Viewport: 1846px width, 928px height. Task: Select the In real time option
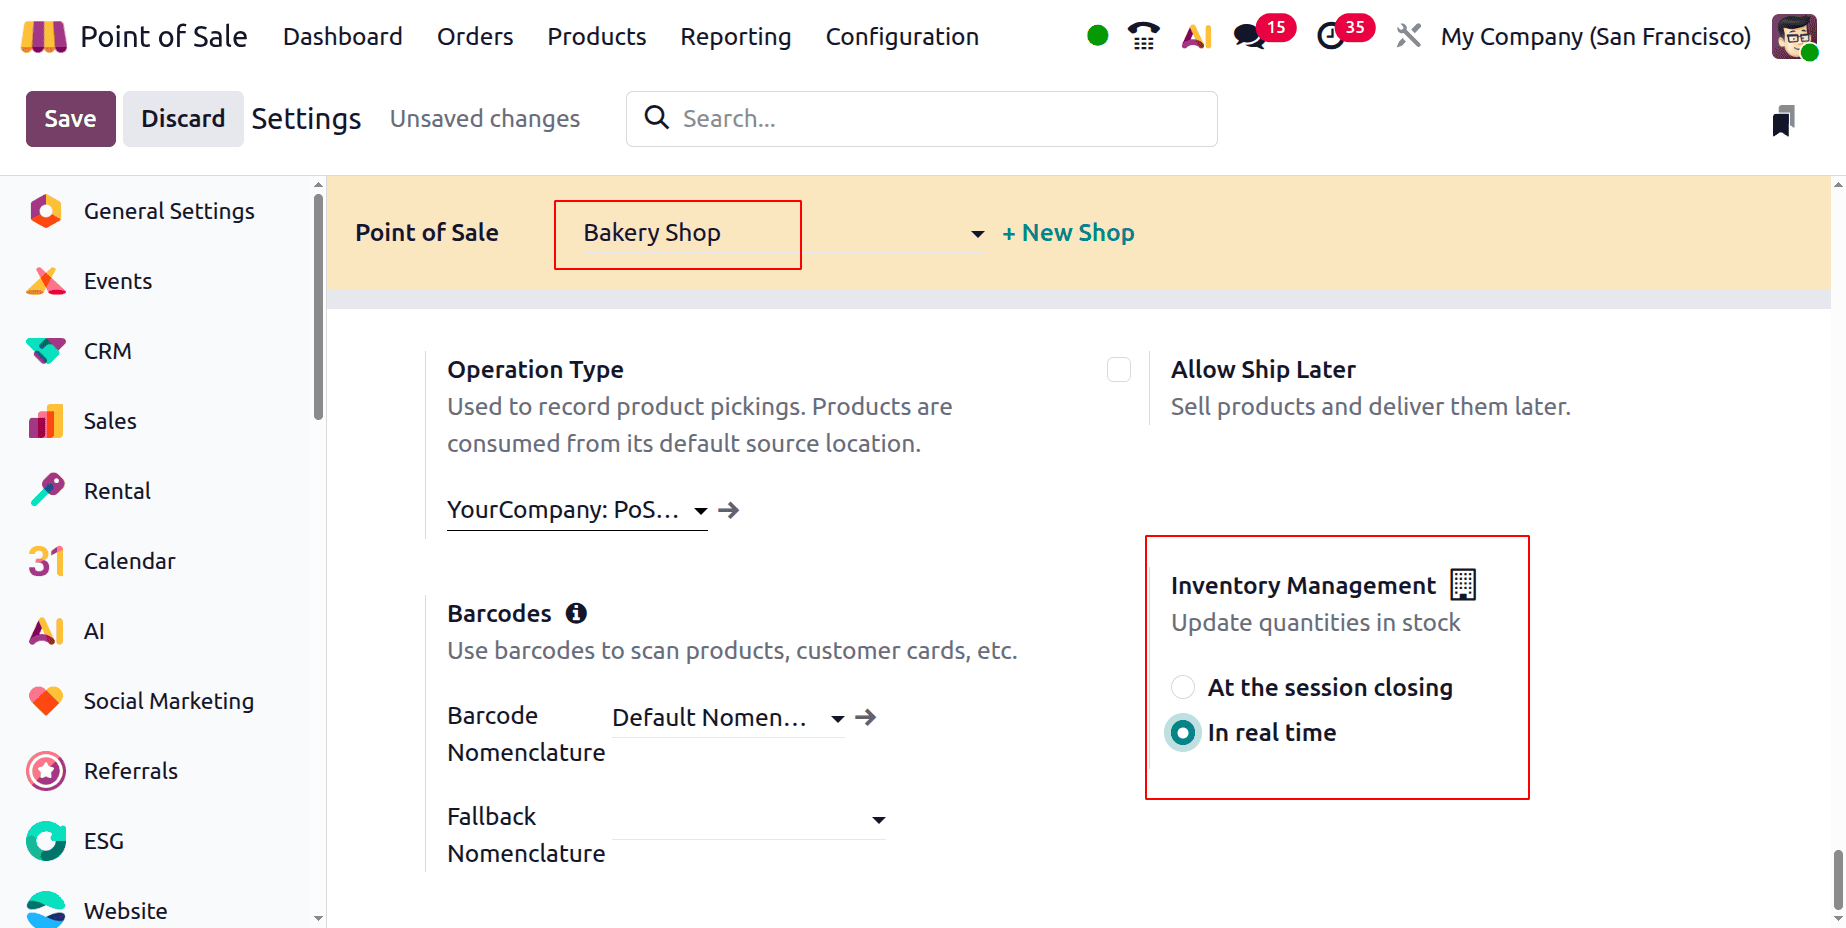1183,733
